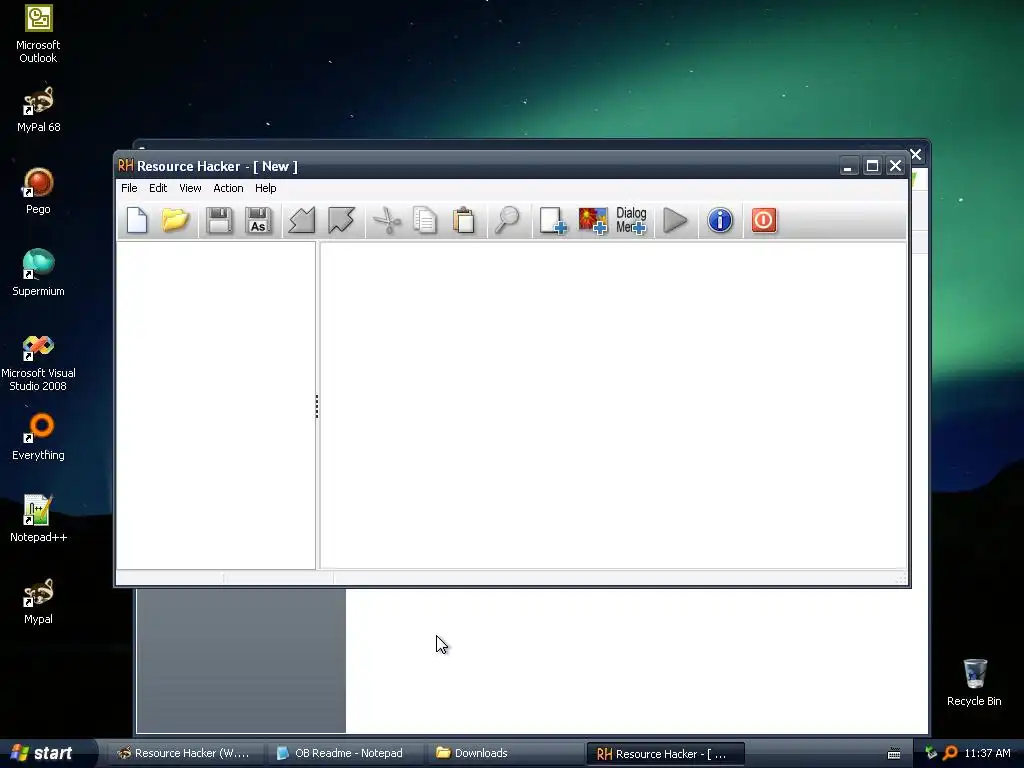Open the Action menu
1024x768 pixels.
coord(228,188)
